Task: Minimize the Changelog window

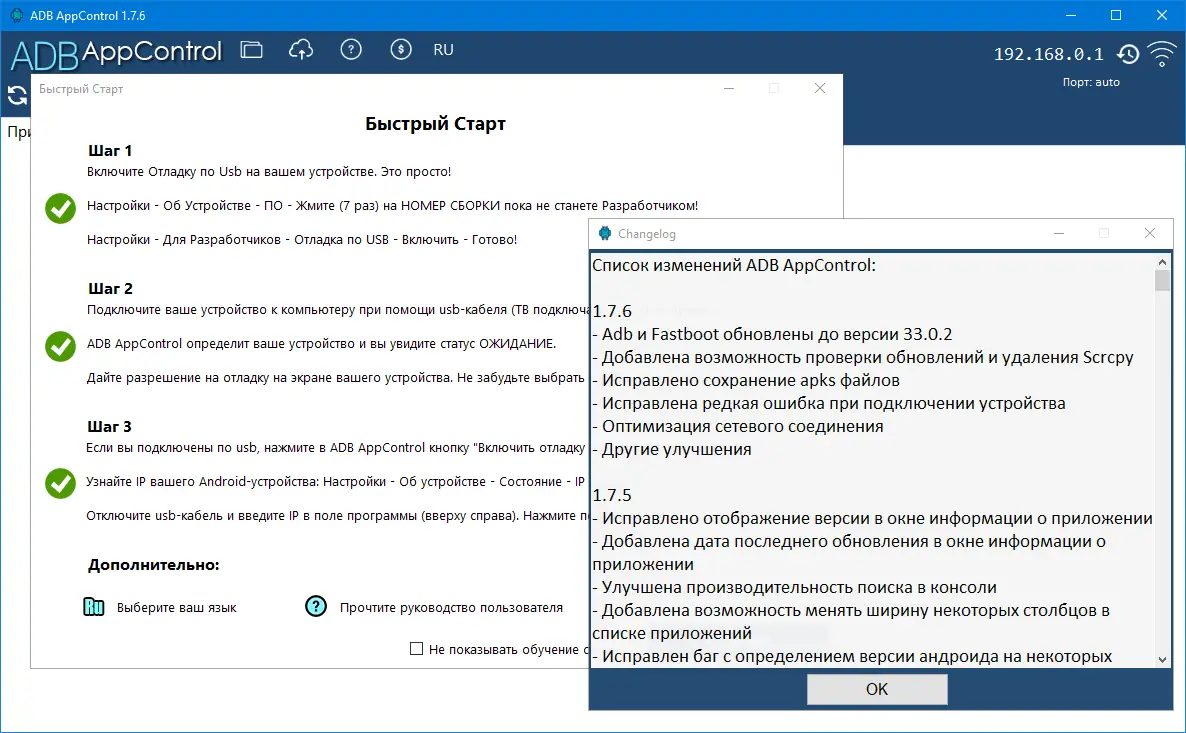Action: click(1059, 233)
